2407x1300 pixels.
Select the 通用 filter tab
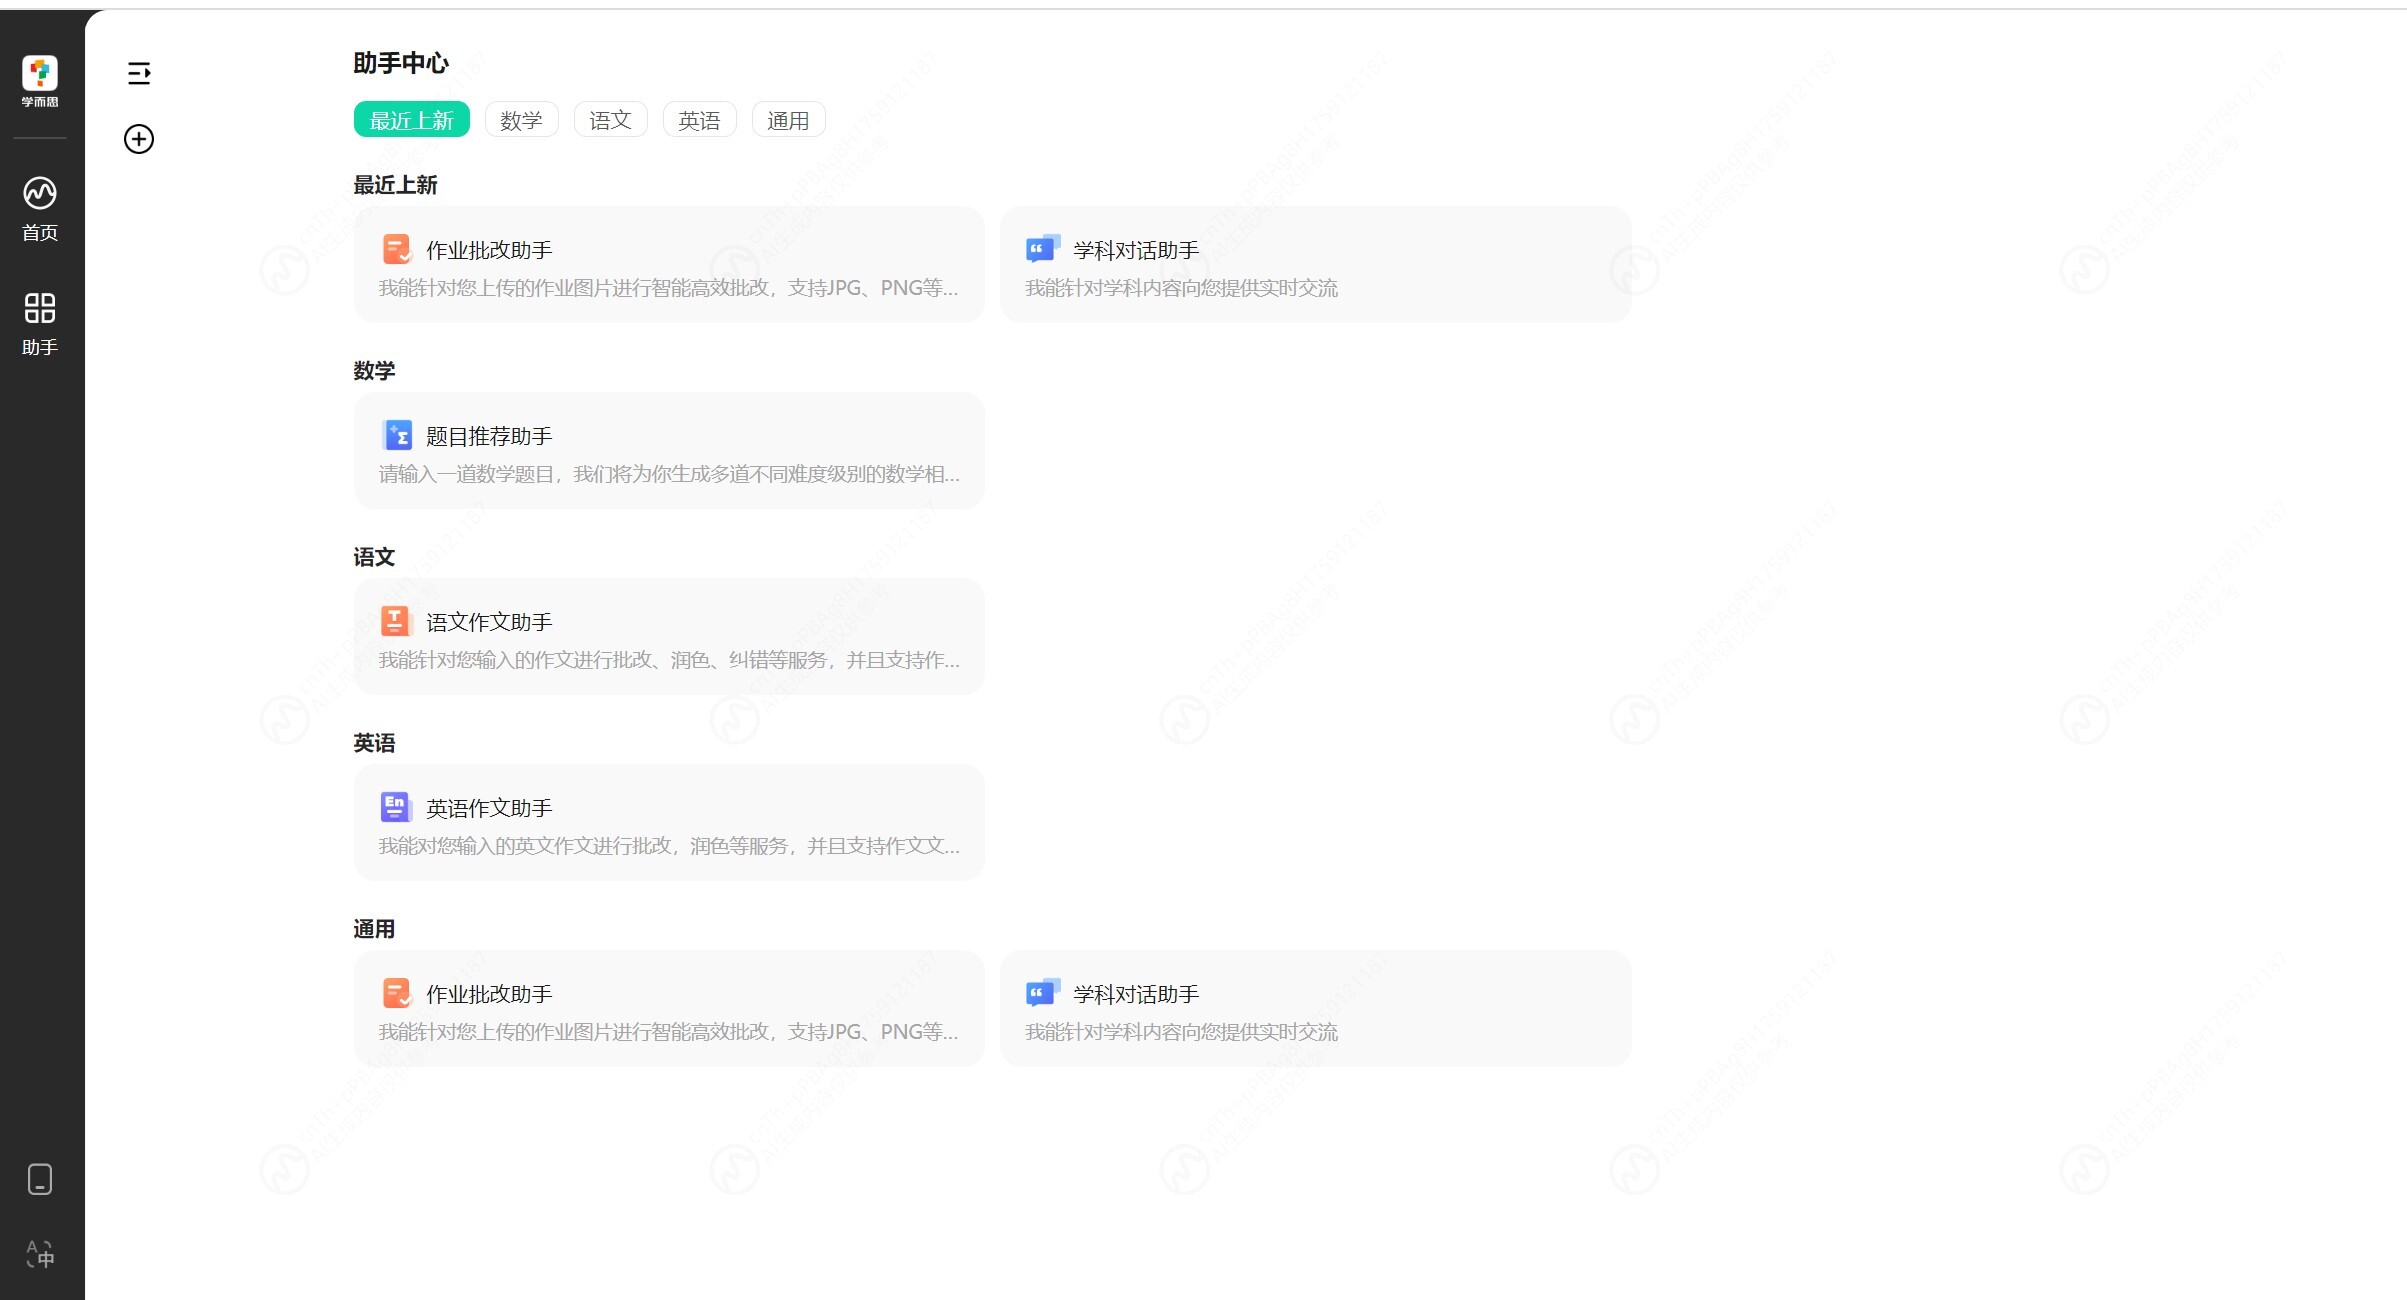point(788,120)
